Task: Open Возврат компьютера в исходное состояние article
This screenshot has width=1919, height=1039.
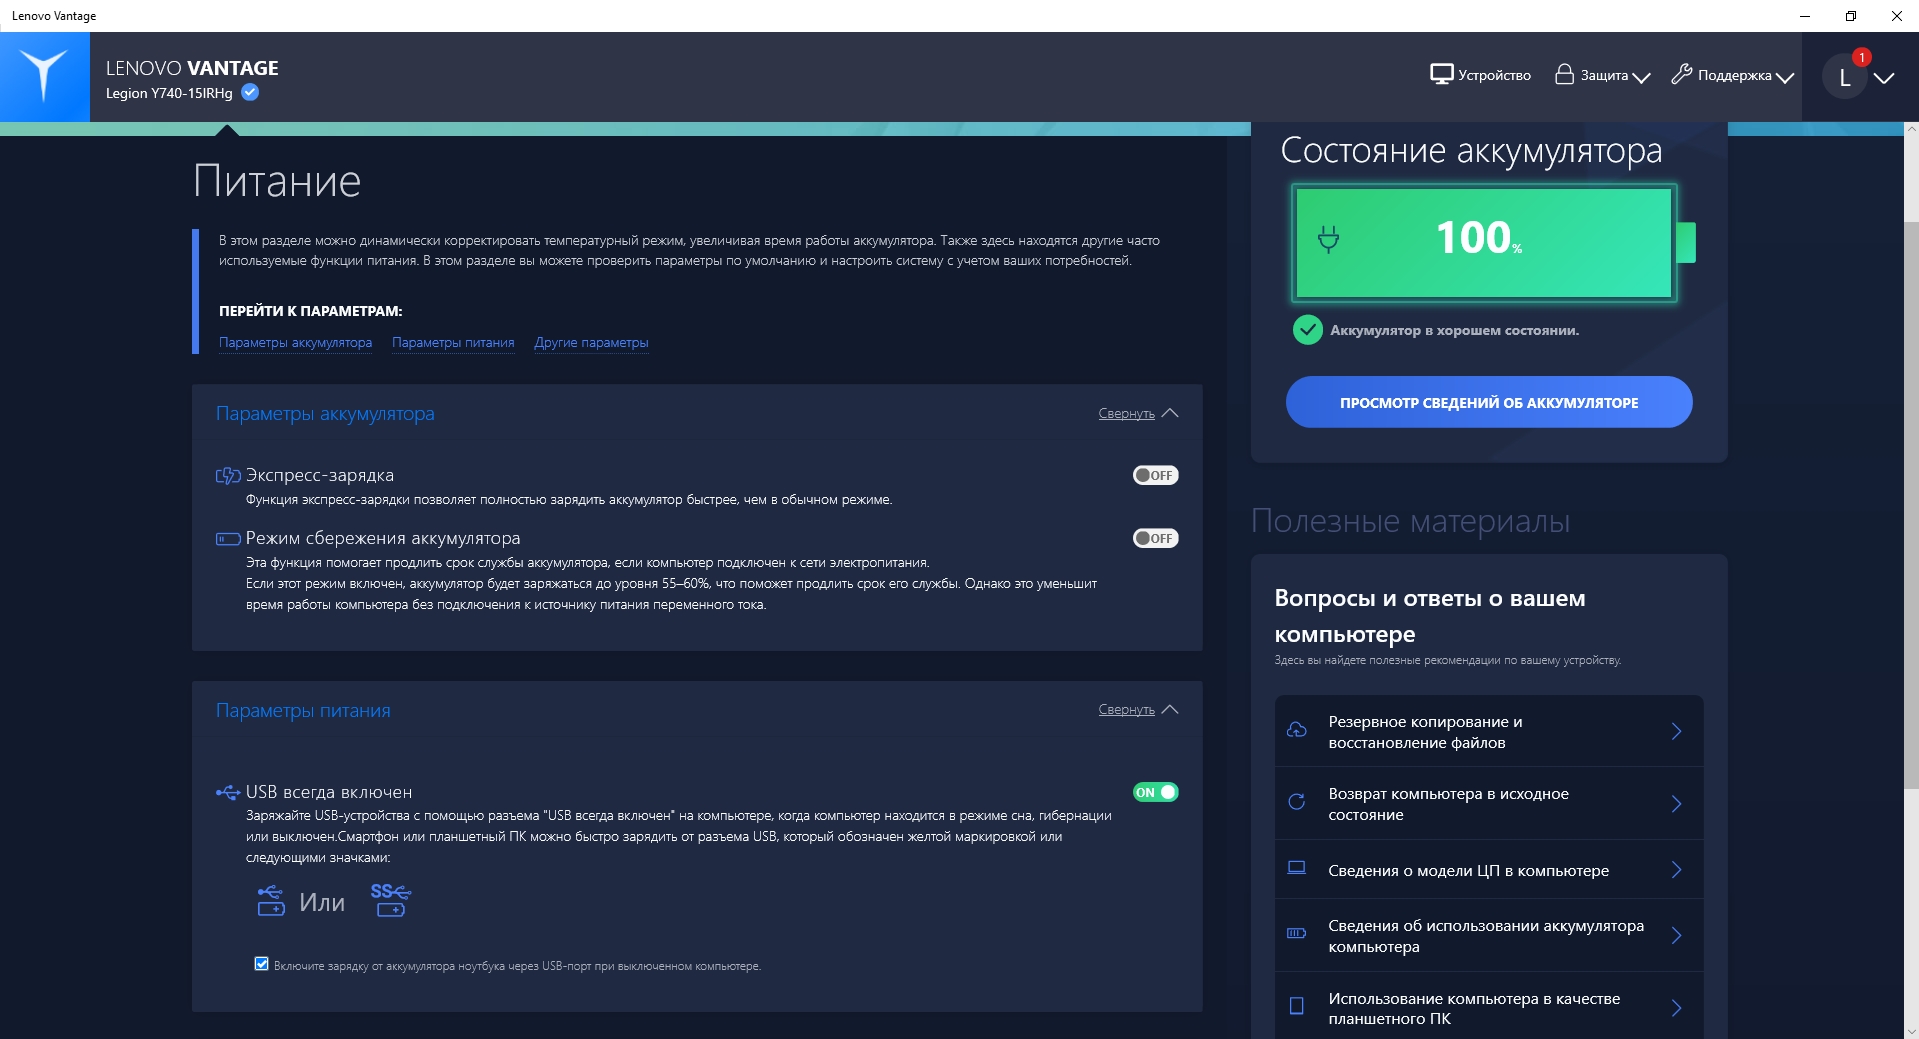Action: 1489,803
